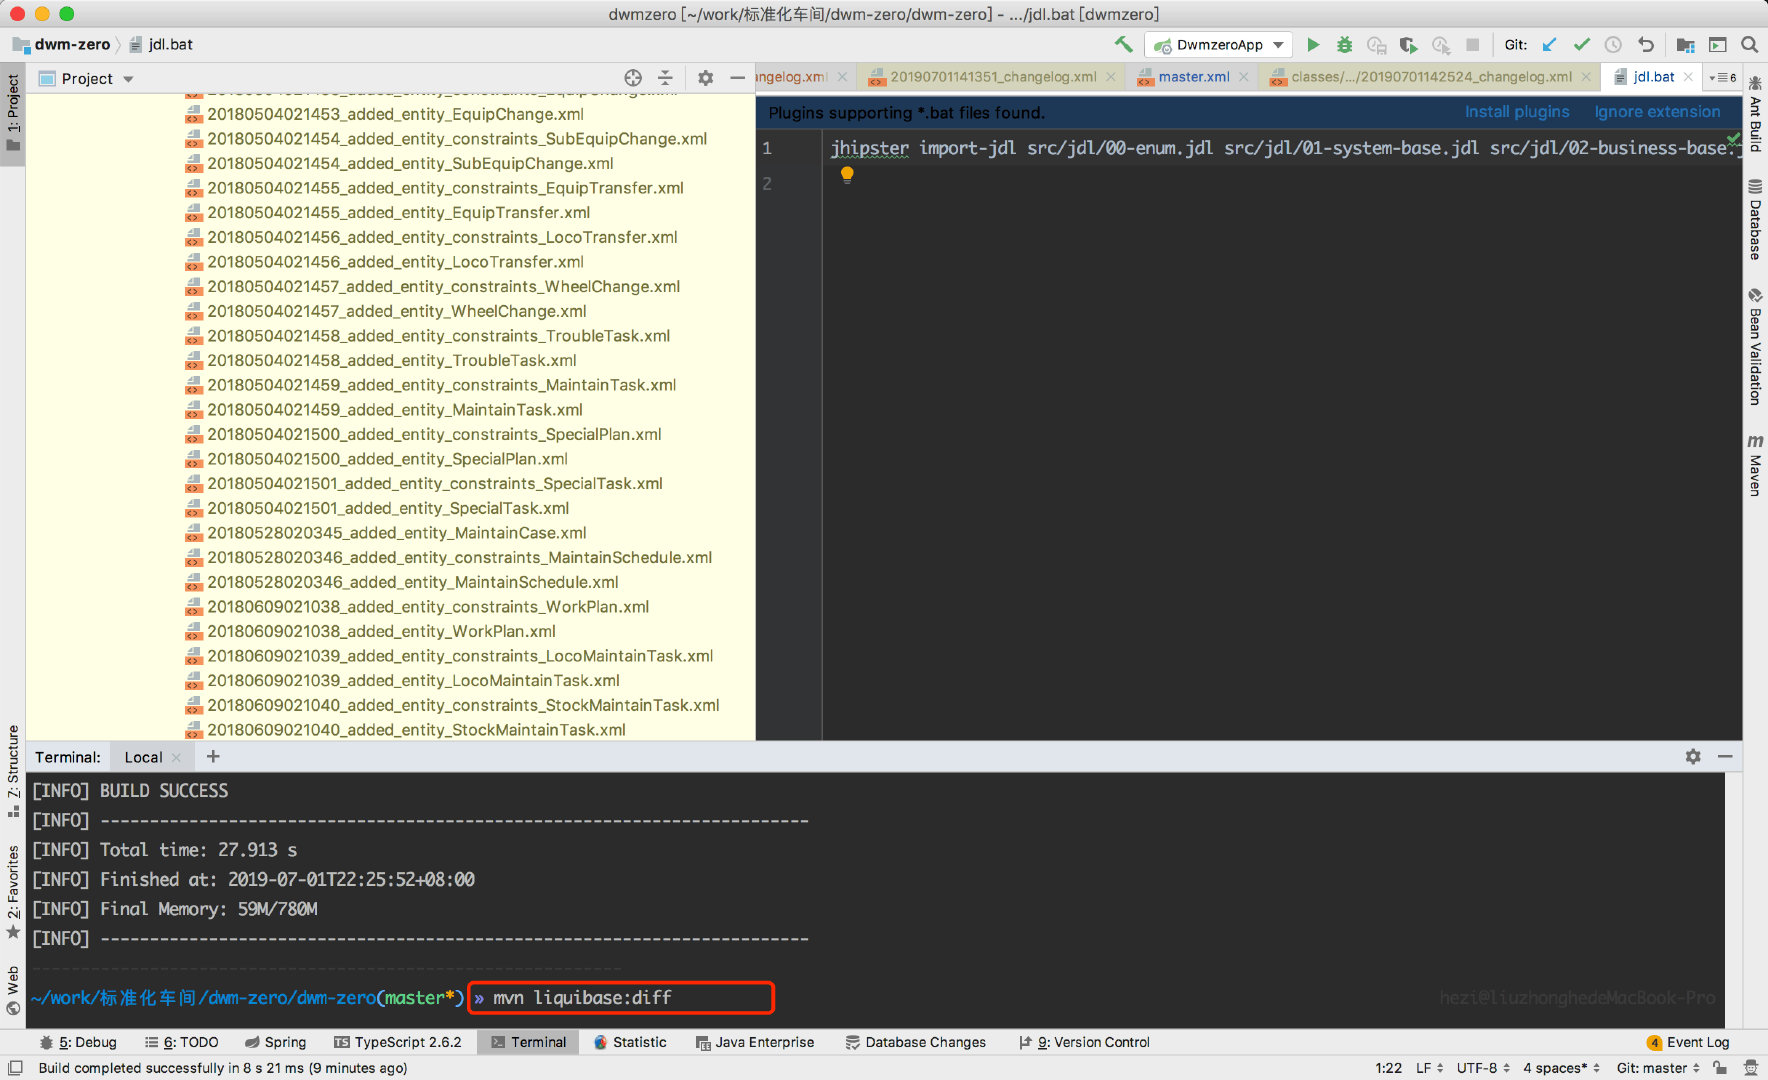Click the Search Everywhere magnifier icon

tap(1749, 44)
